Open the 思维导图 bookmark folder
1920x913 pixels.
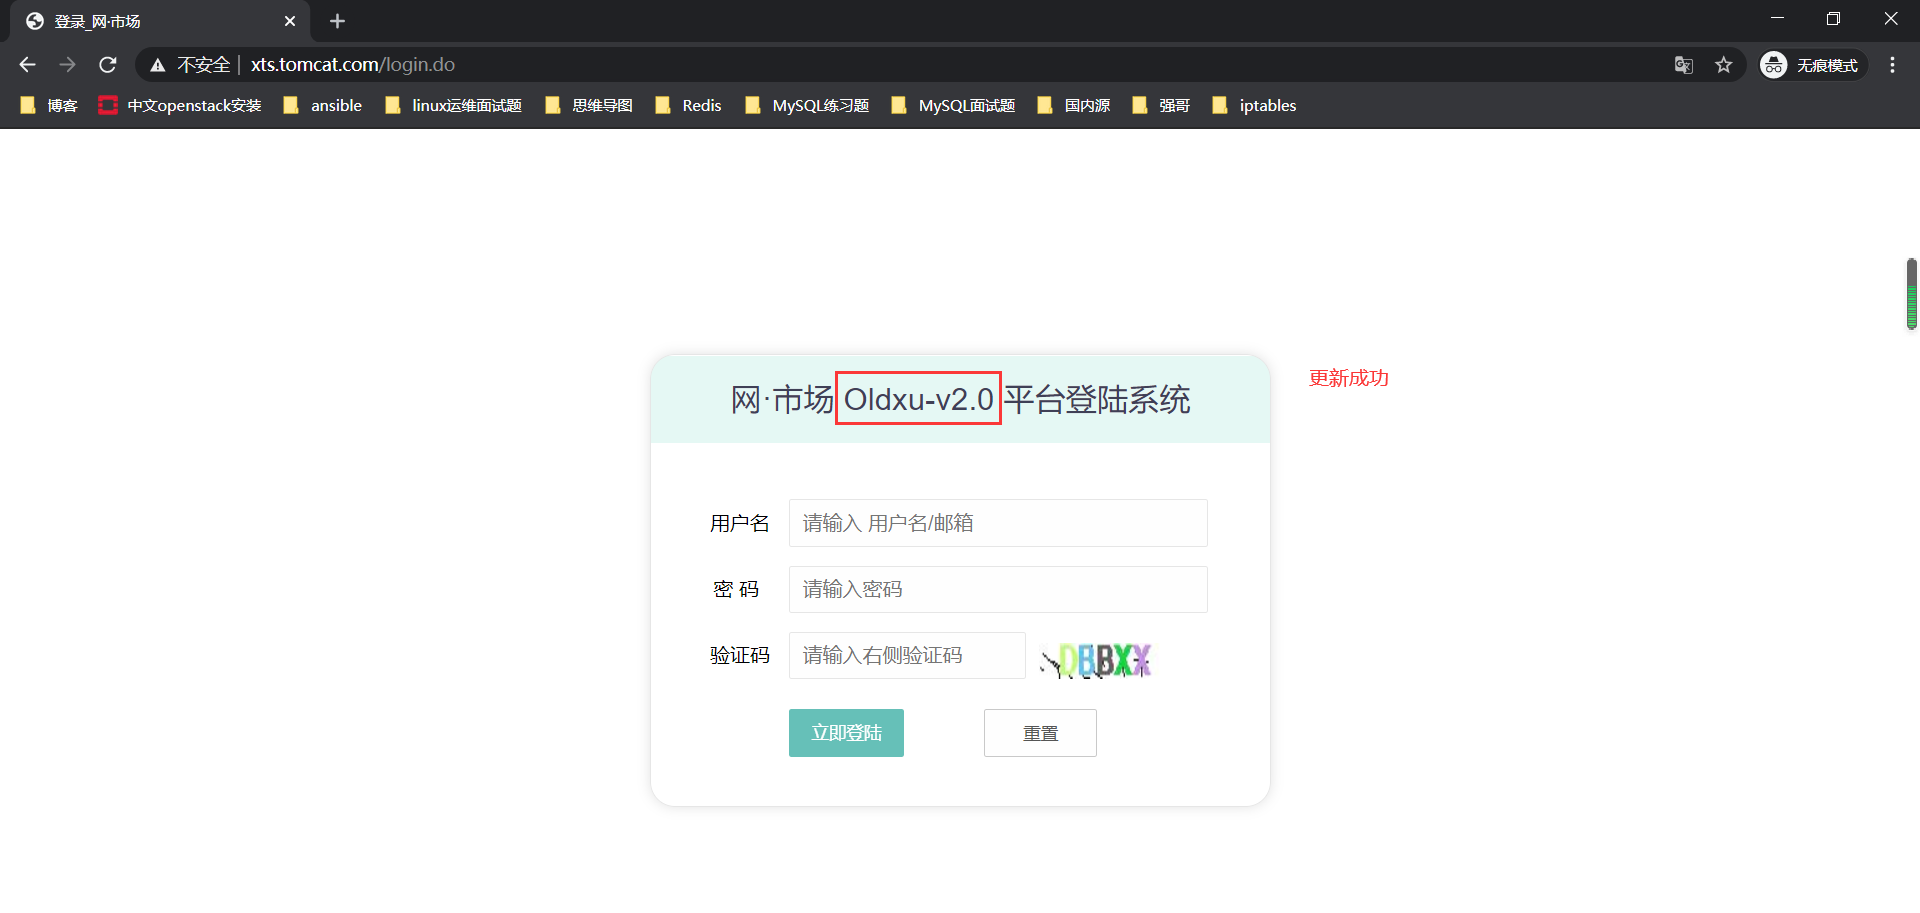point(589,105)
